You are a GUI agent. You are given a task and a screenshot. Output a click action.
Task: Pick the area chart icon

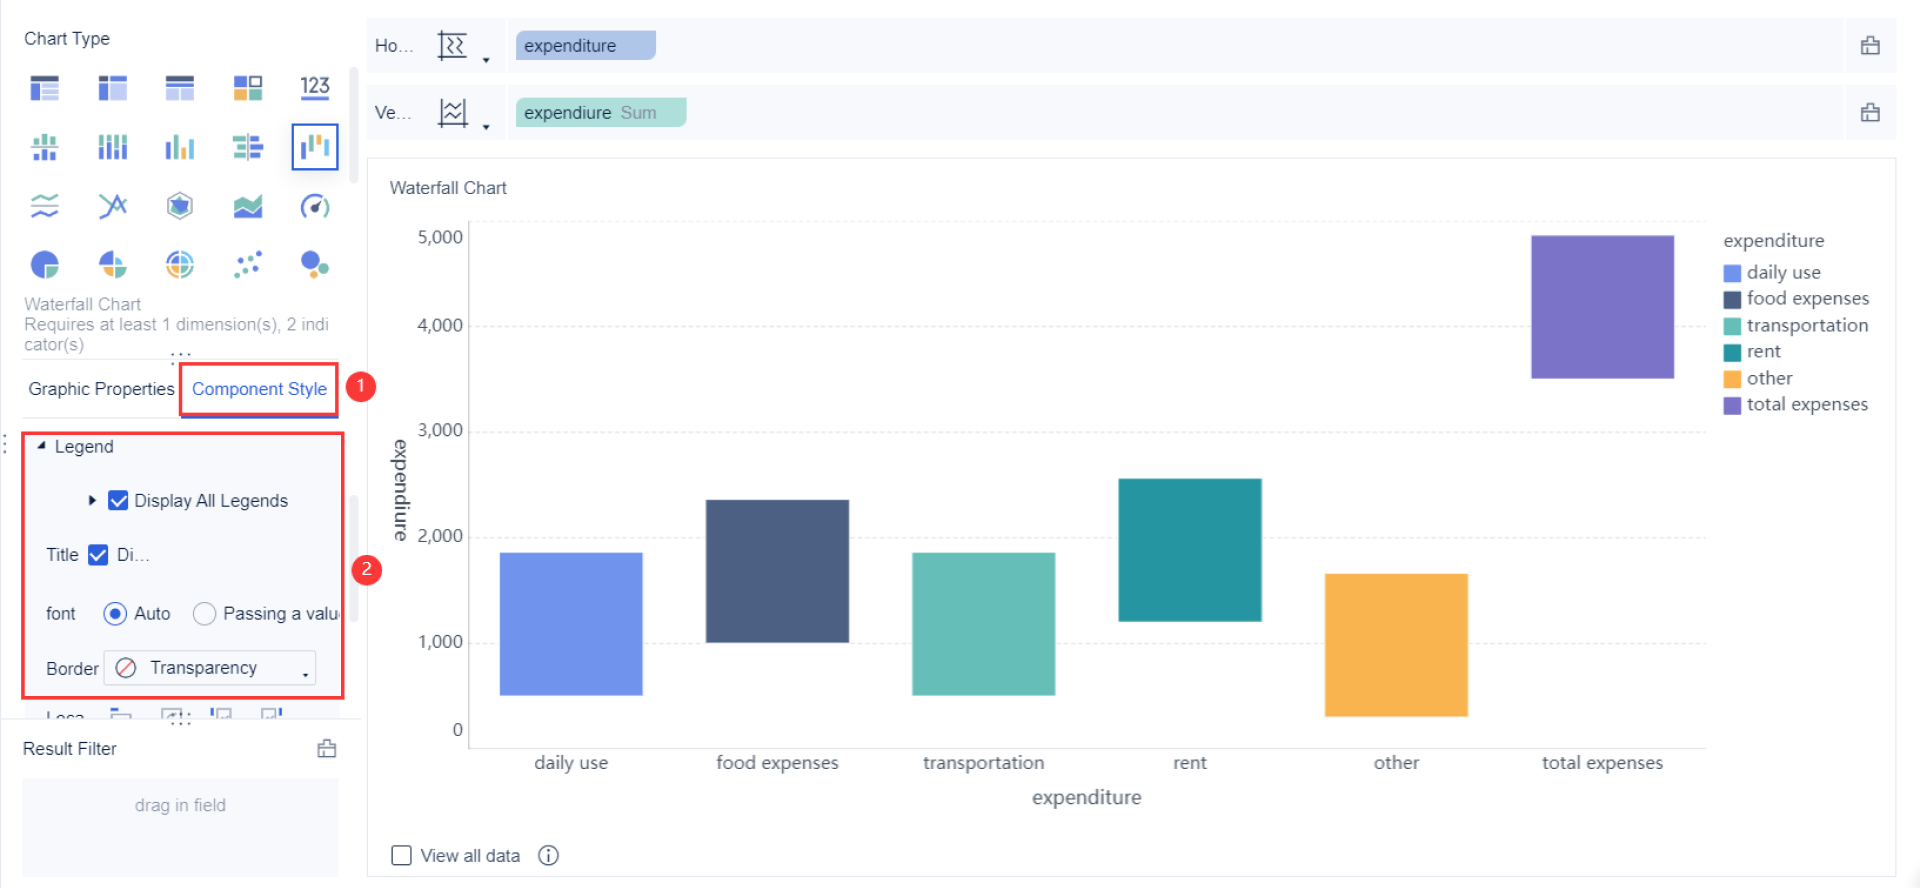tap(248, 206)
